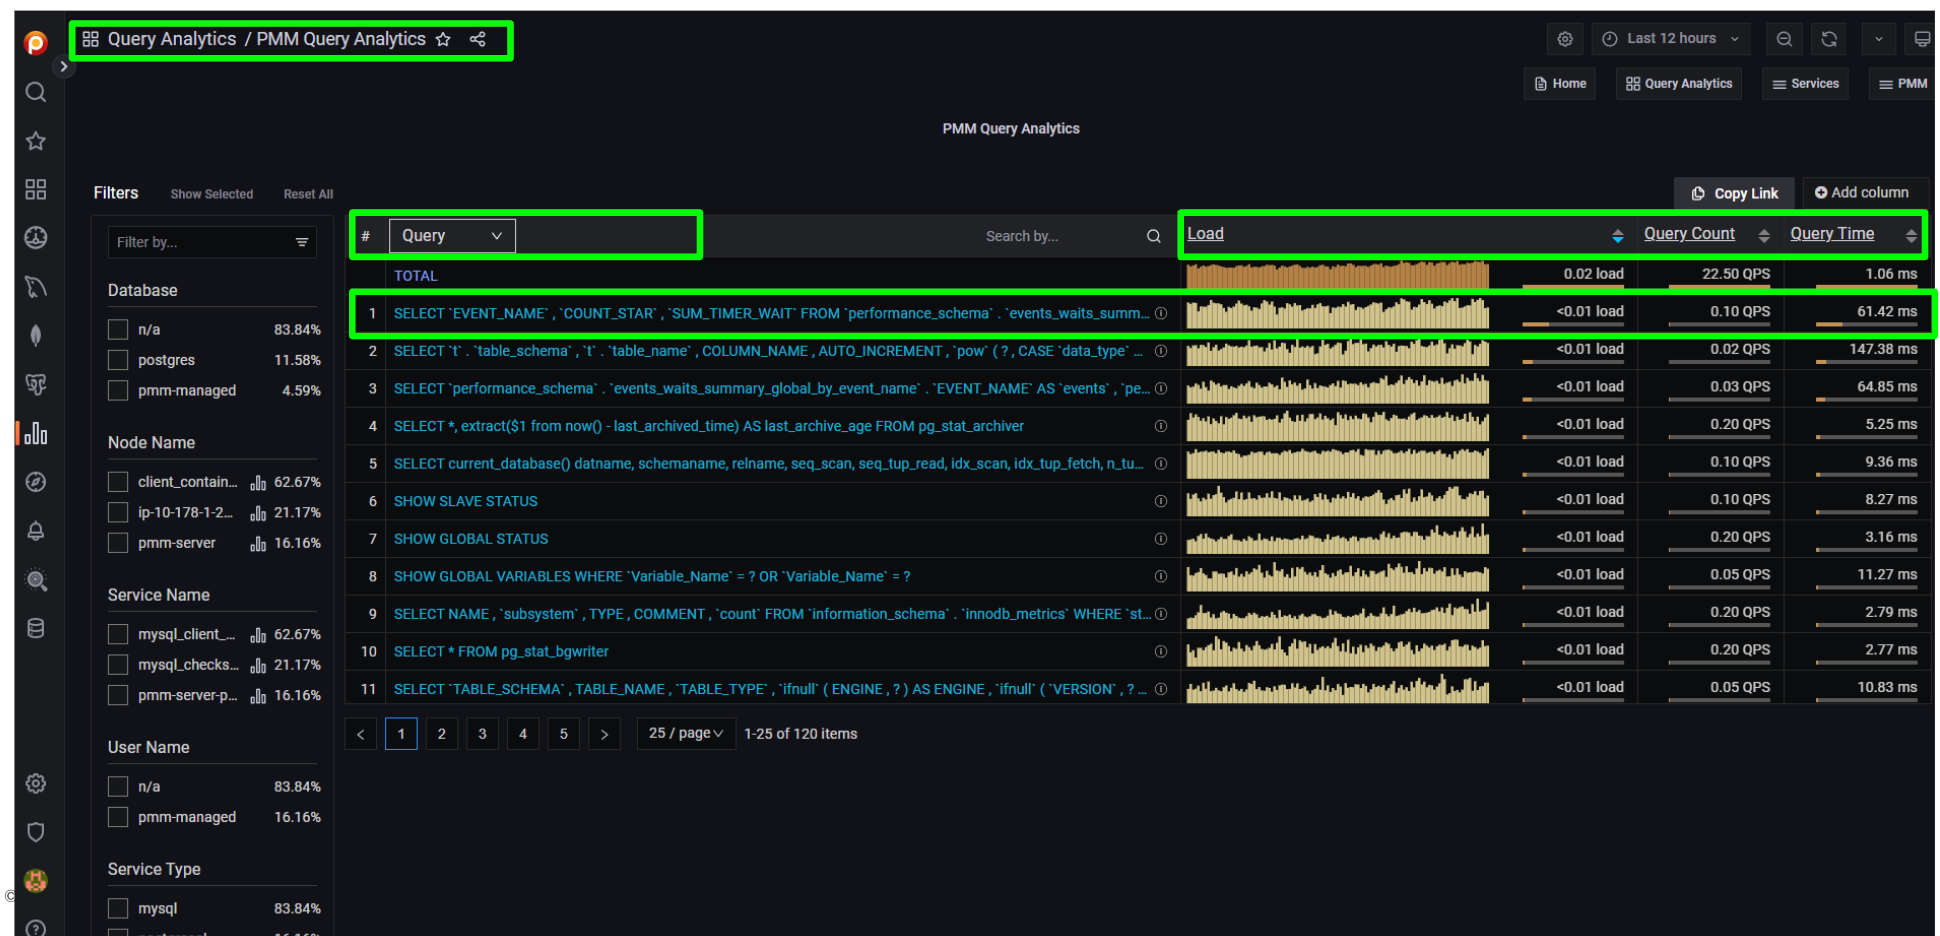Zoom out time range icon

(1784, 39)
